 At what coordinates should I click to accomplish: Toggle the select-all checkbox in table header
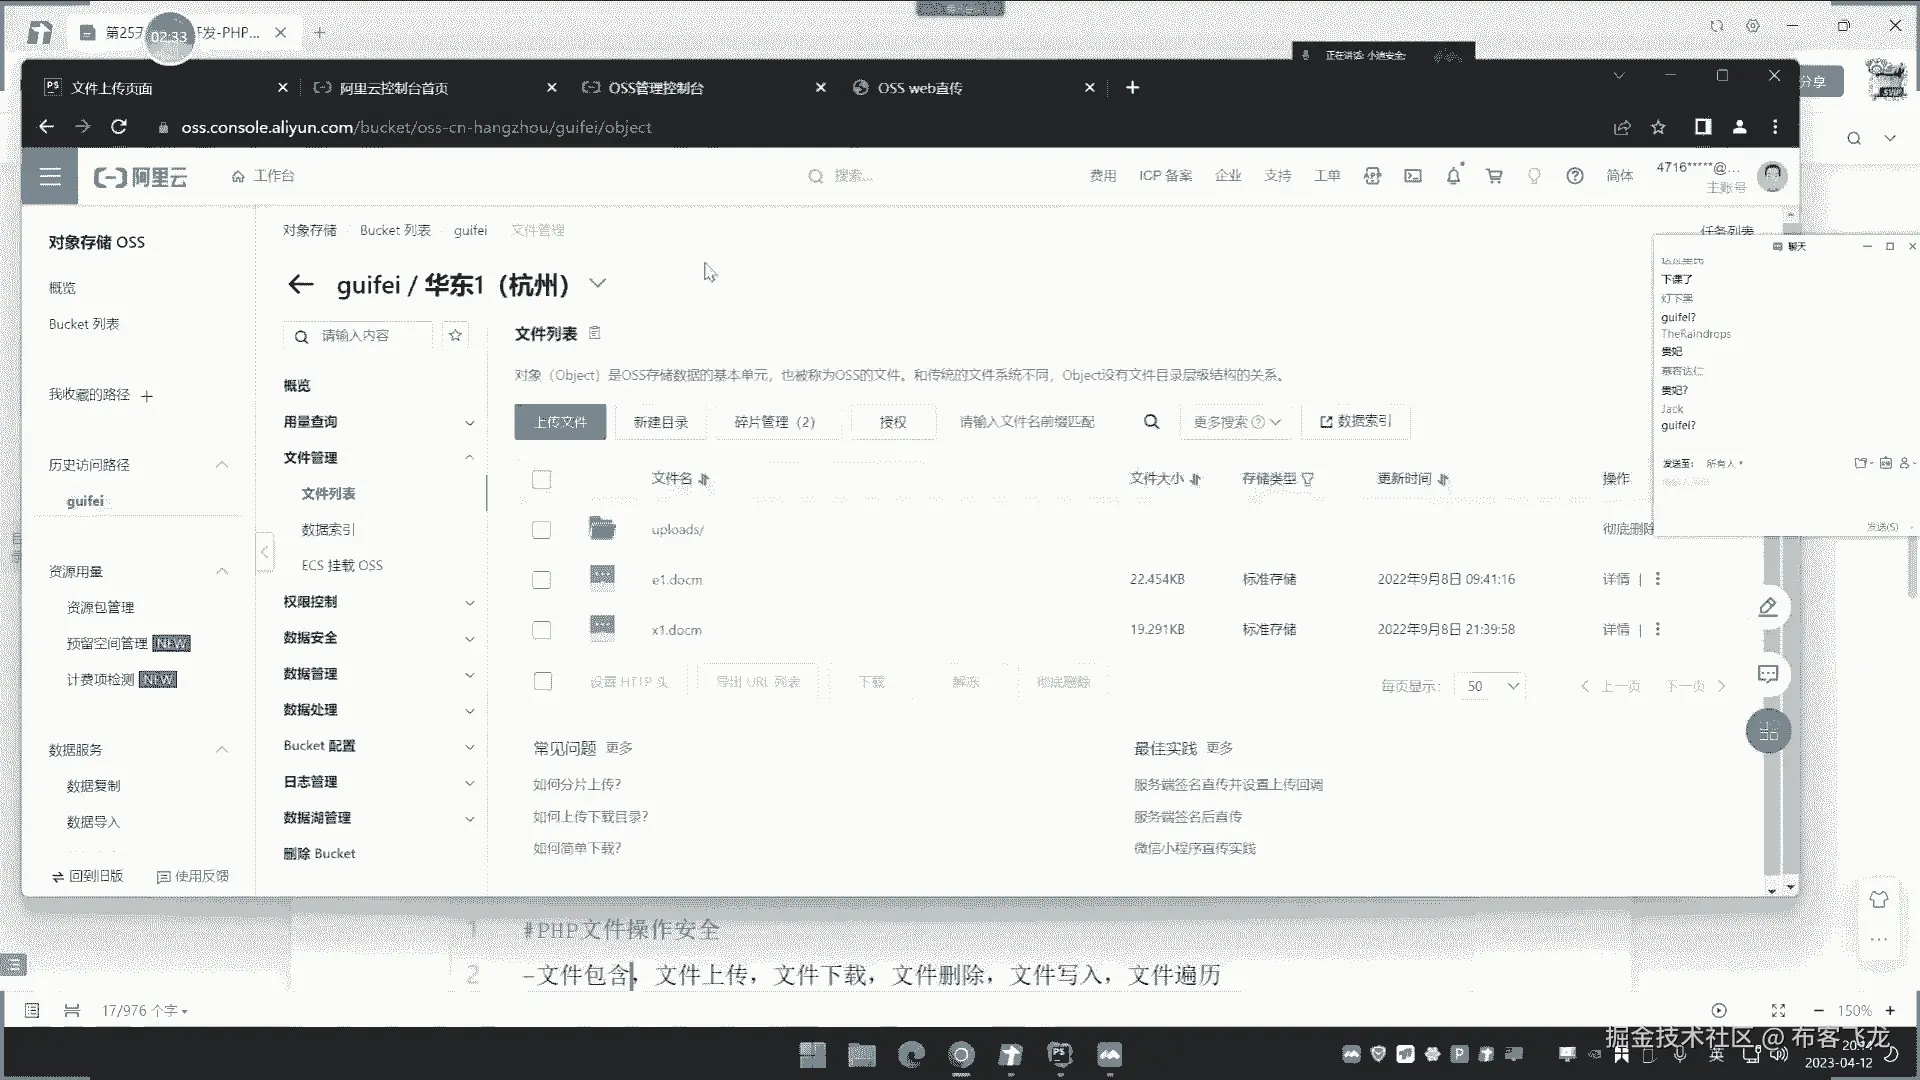pyautogui.click(x=542, y=480)
